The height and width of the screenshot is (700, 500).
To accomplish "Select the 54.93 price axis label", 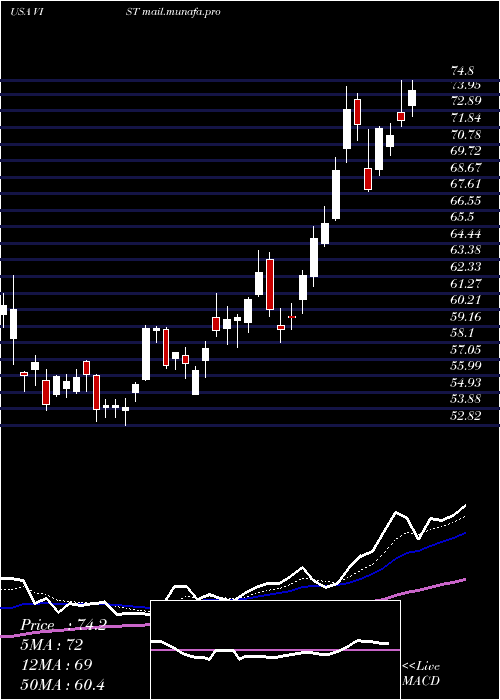I will point(466,383).
